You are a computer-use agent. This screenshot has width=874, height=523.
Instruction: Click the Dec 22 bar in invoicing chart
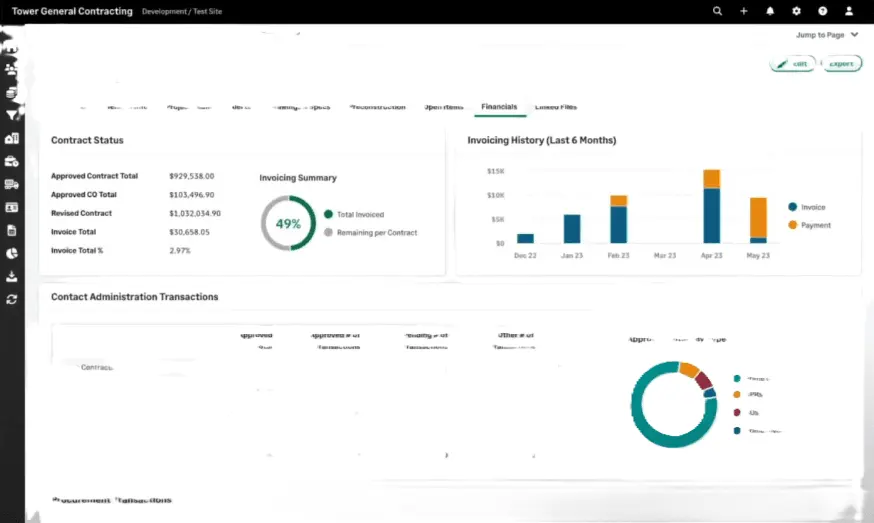pos(525,238)
